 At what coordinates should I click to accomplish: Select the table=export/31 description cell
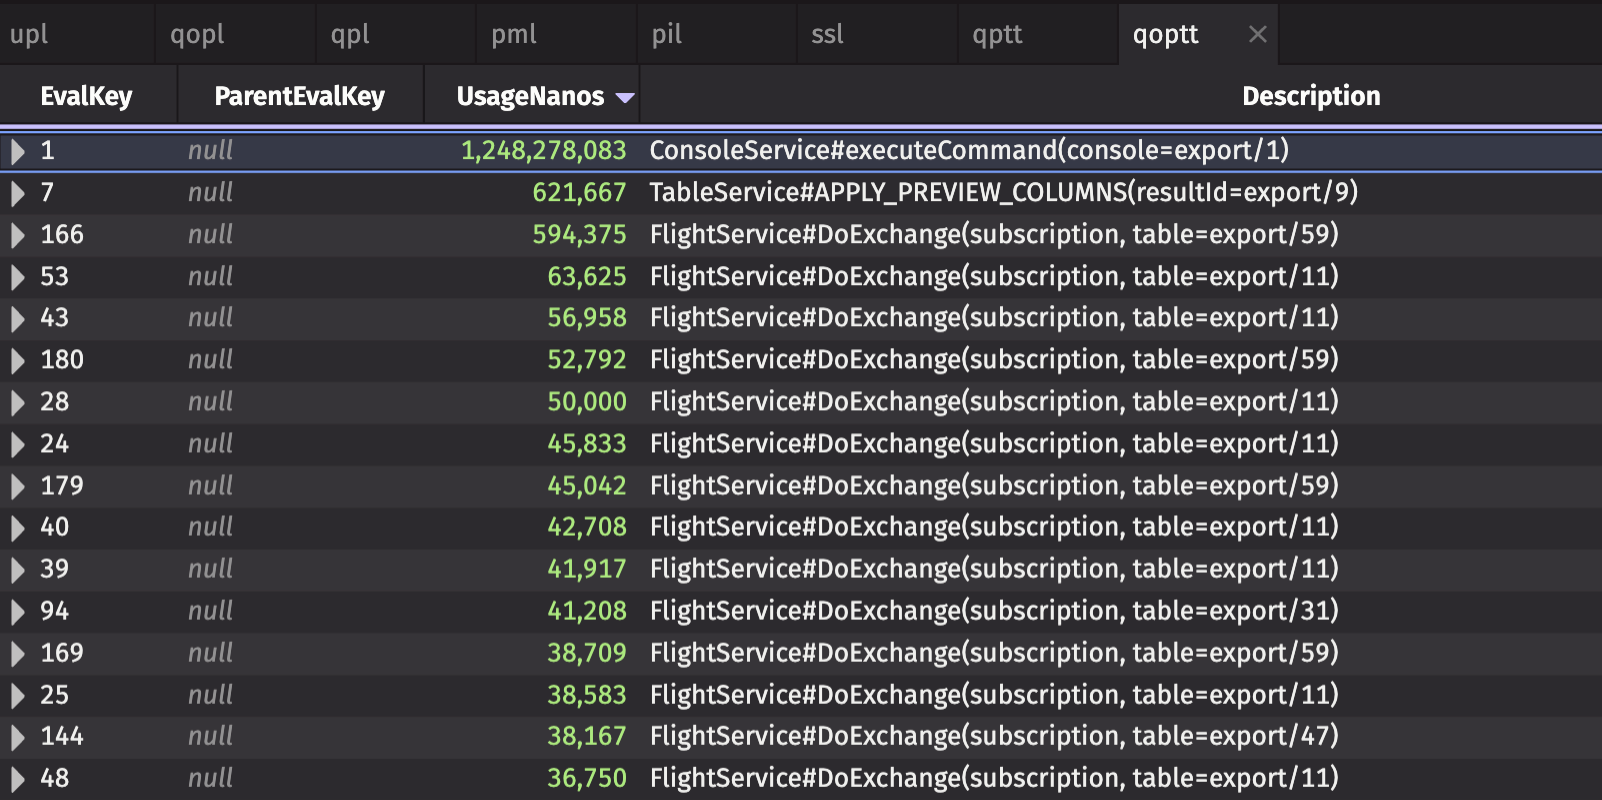pos(993,611)
